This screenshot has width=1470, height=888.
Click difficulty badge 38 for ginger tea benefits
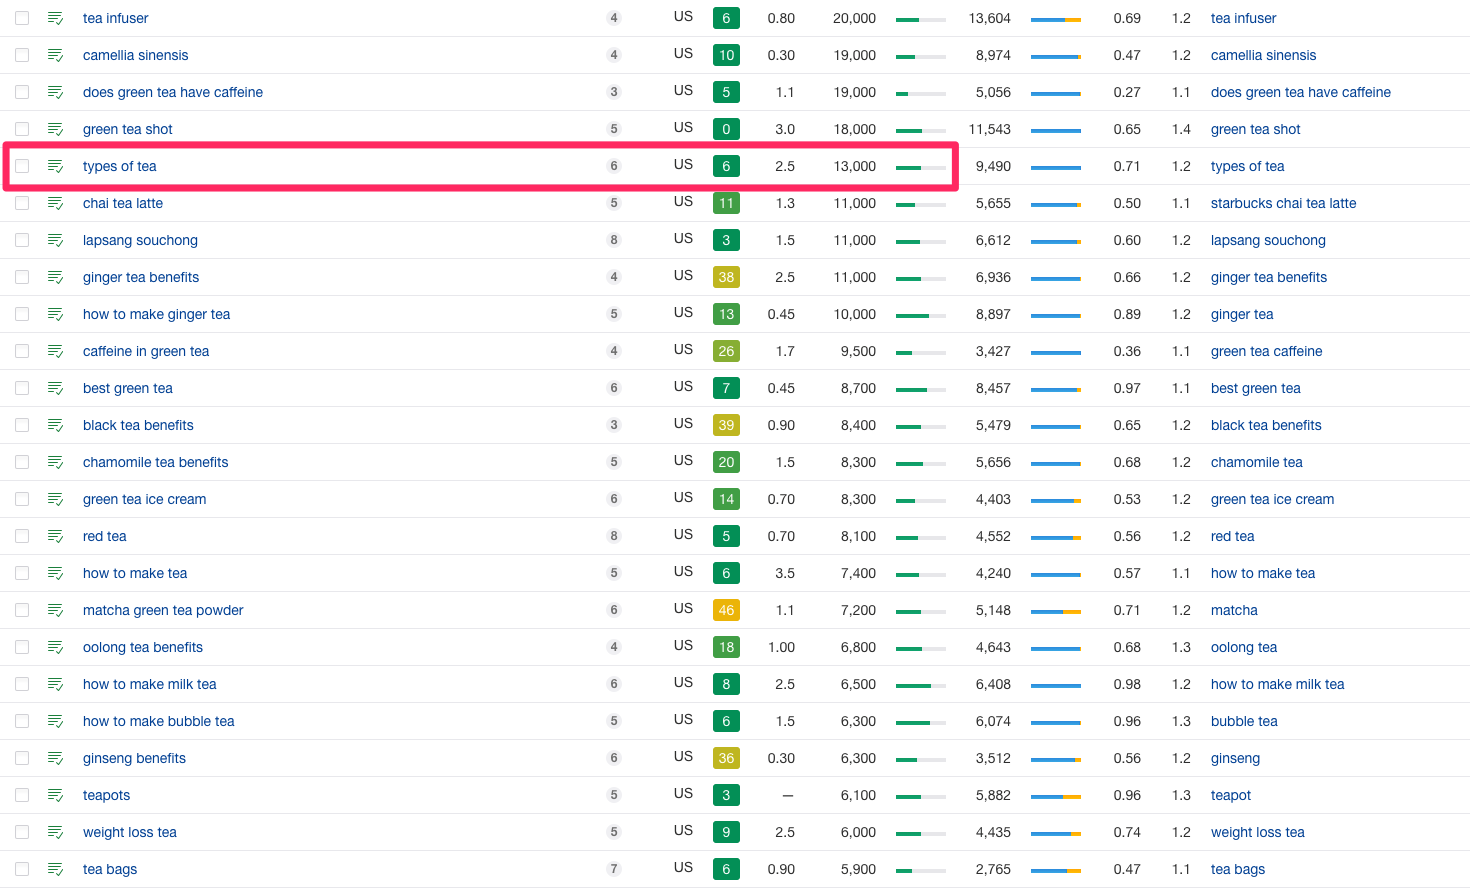coord(726,277)
